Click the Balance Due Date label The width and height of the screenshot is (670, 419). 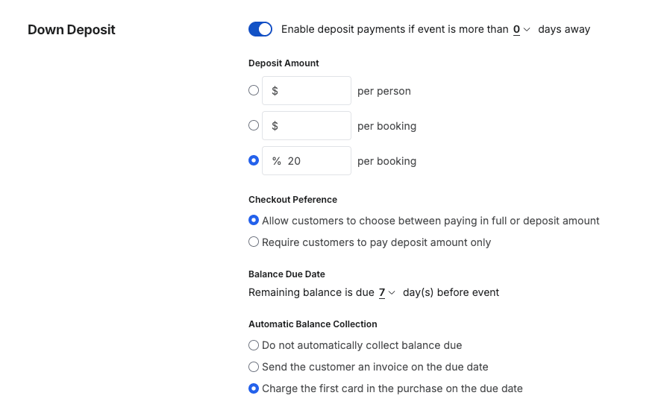(x=286, y=274)
